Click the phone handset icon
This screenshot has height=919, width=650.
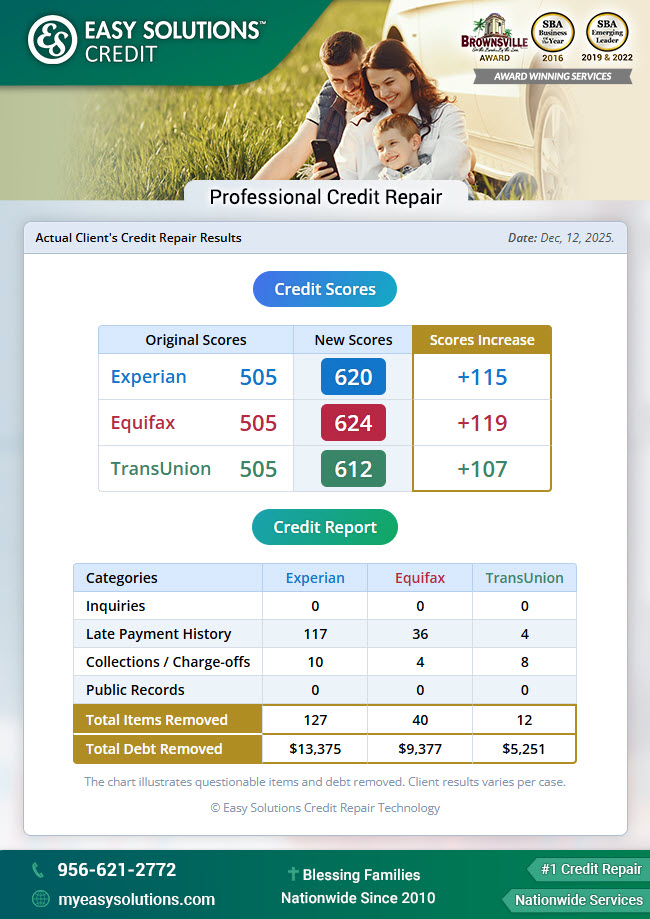(38, 870)
